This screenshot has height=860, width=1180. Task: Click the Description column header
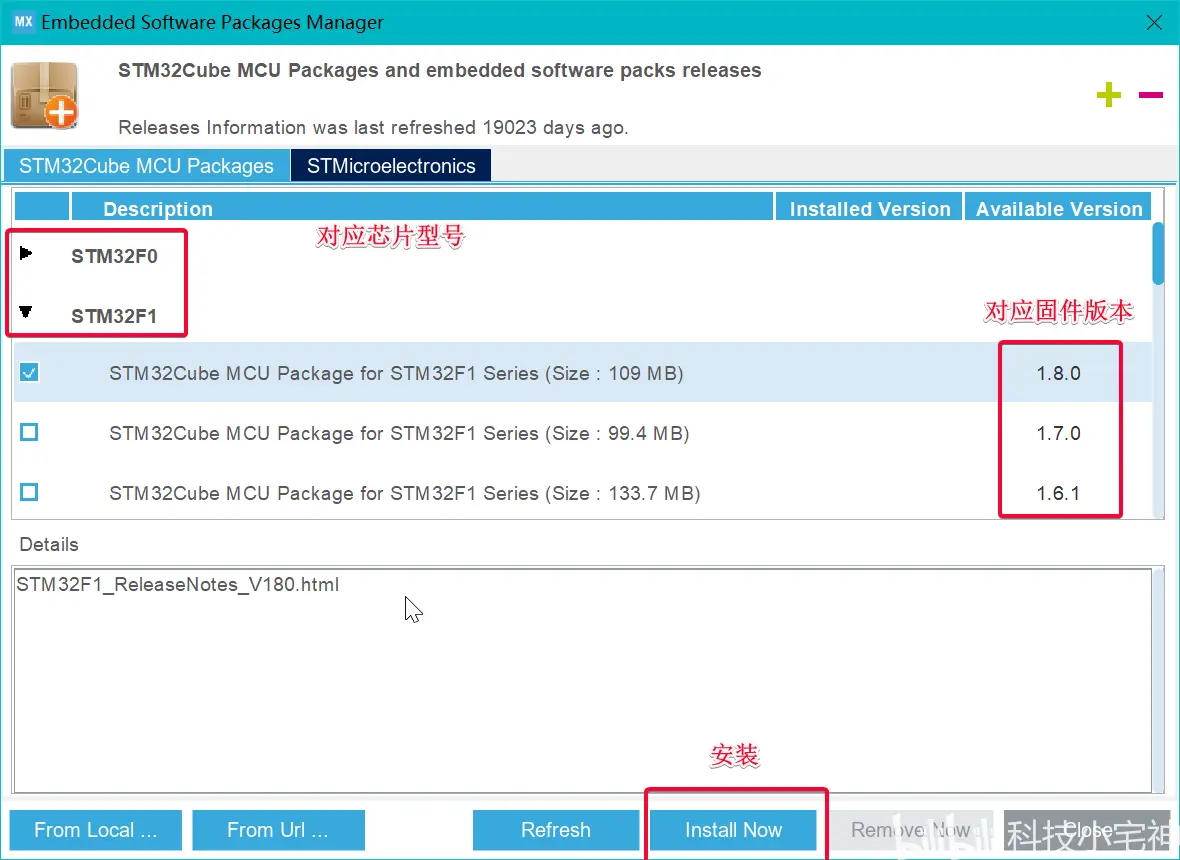[x=421, y=208]
